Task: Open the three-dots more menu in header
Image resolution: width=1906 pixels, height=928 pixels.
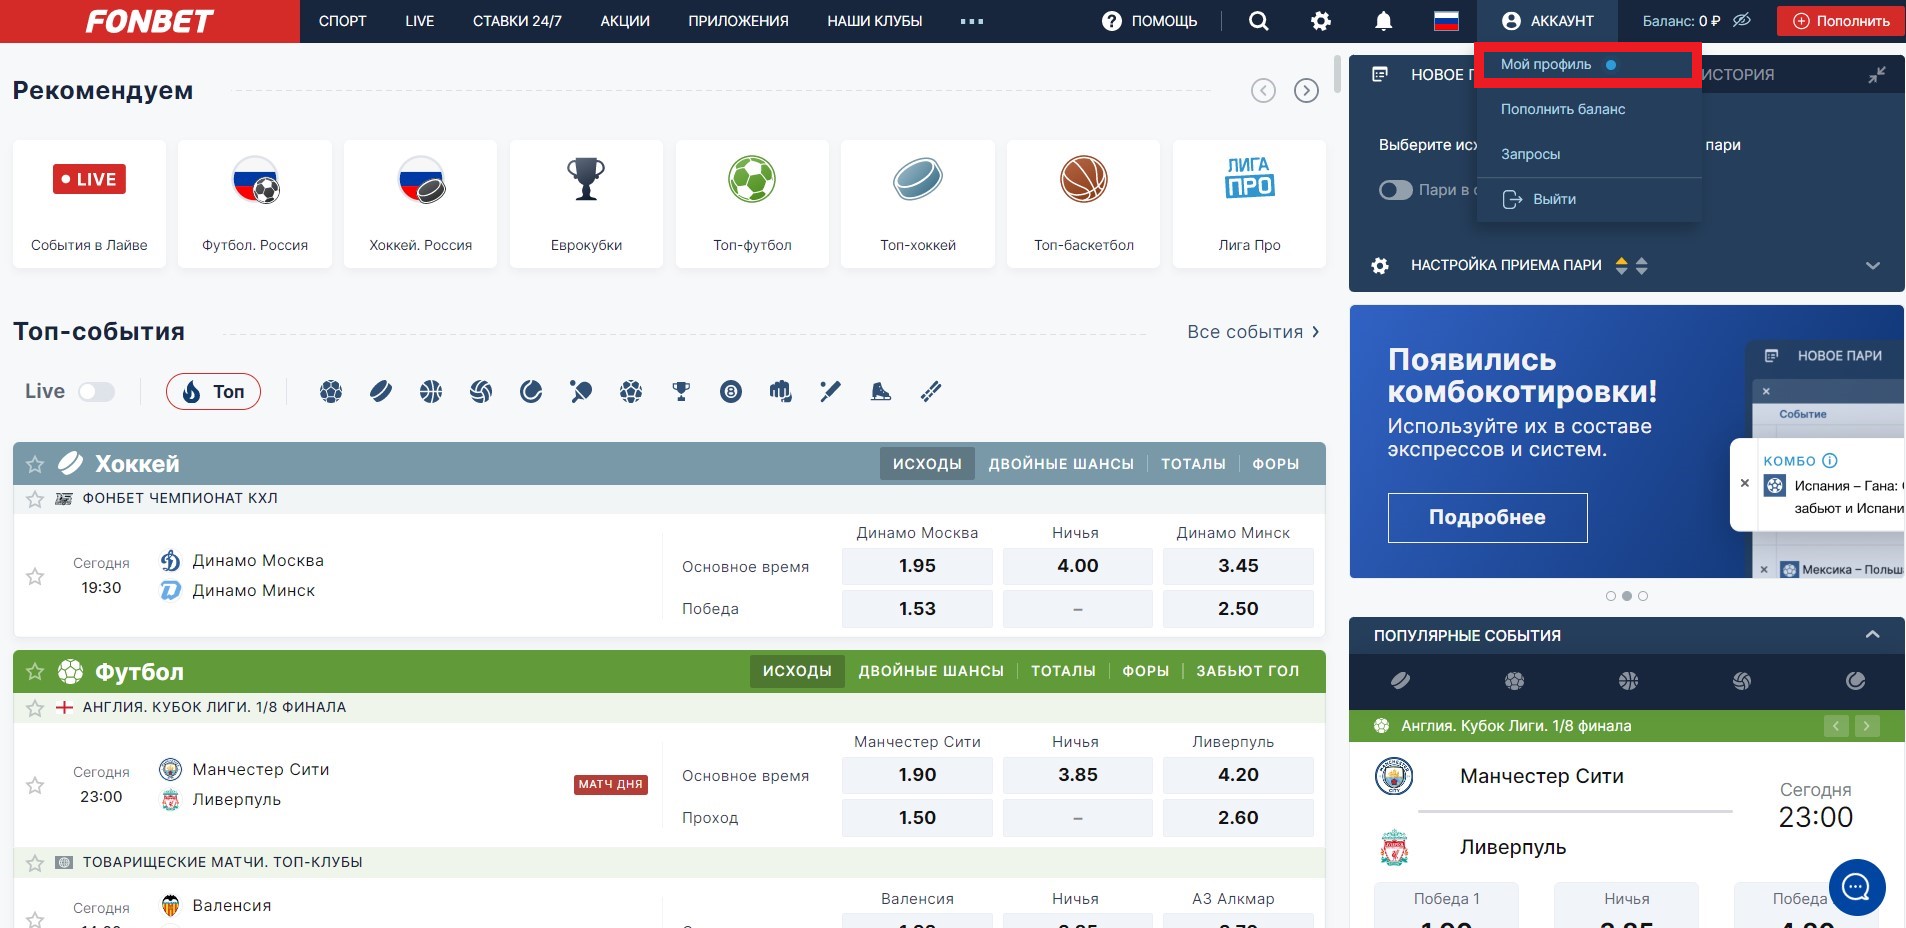Action: (x=972, y=21)
